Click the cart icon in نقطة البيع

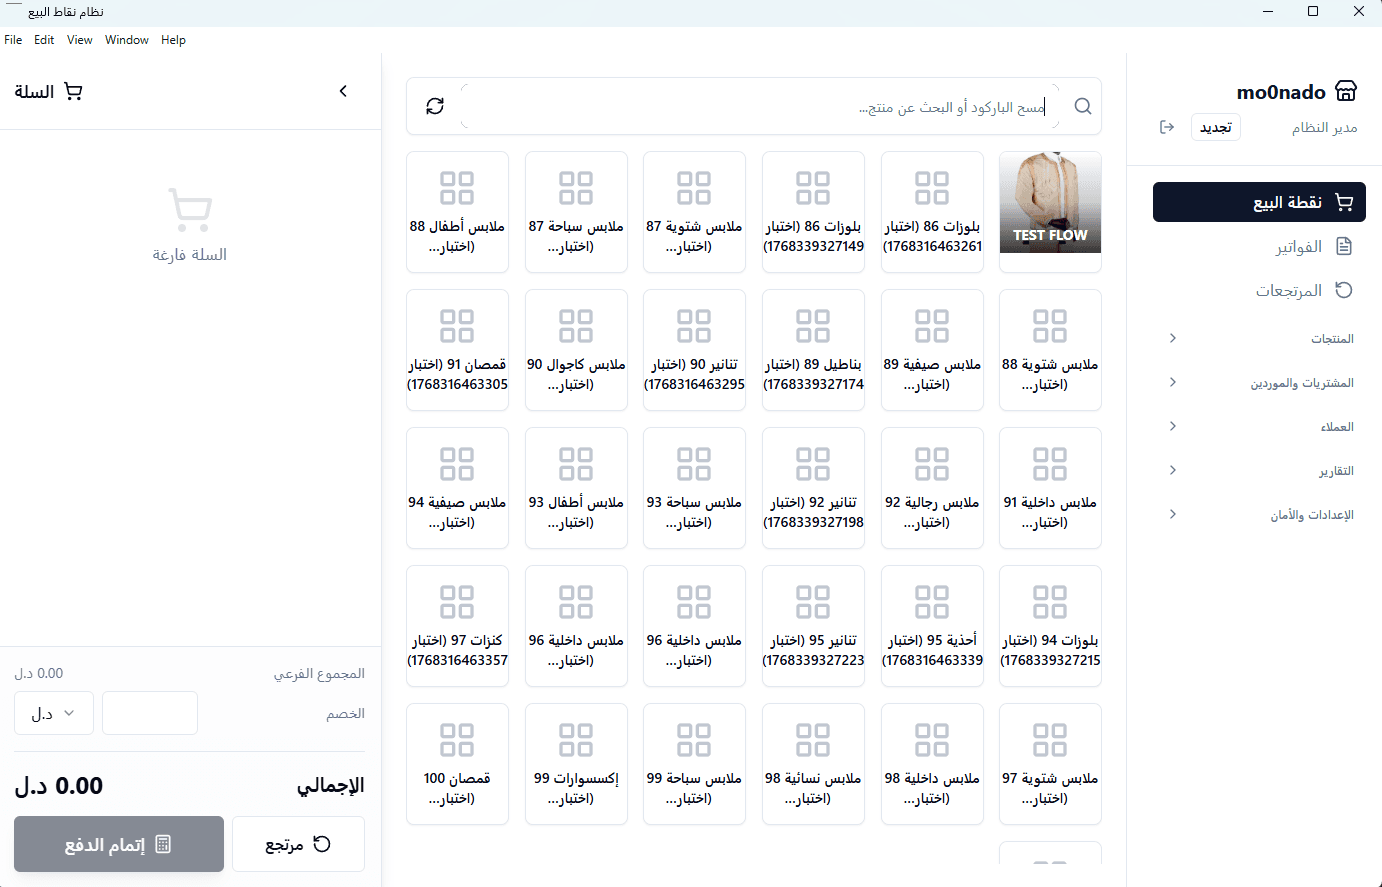(1344, 202)
